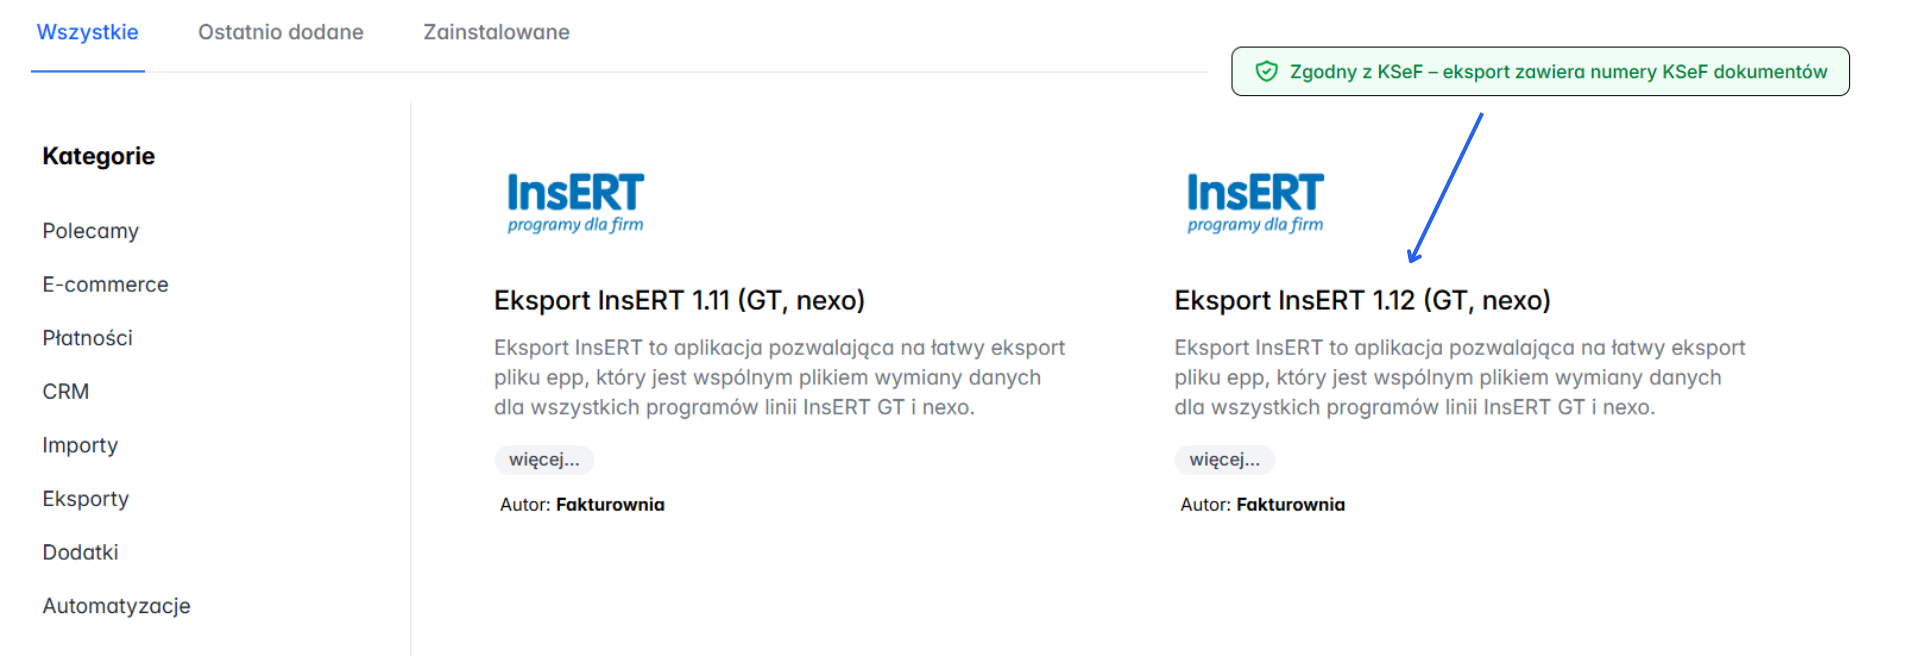Click author Fakturownia under Eksport InsERT 1.11

(610, 504)
